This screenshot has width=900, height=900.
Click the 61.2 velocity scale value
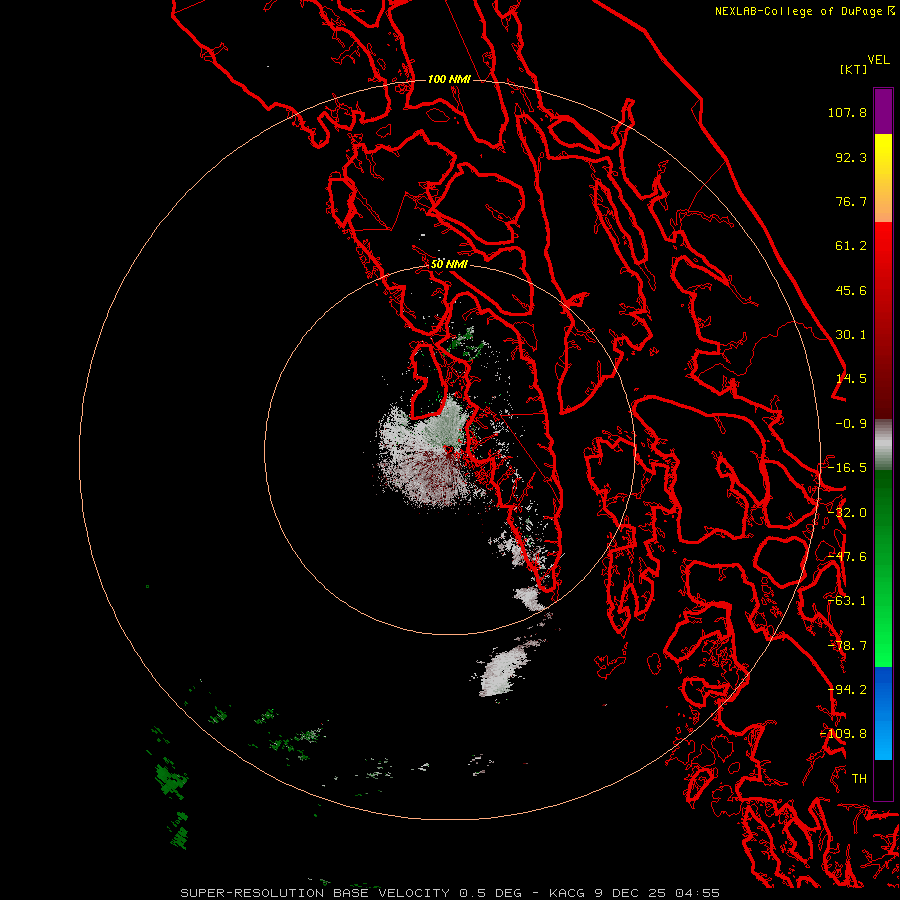(851, 246)
